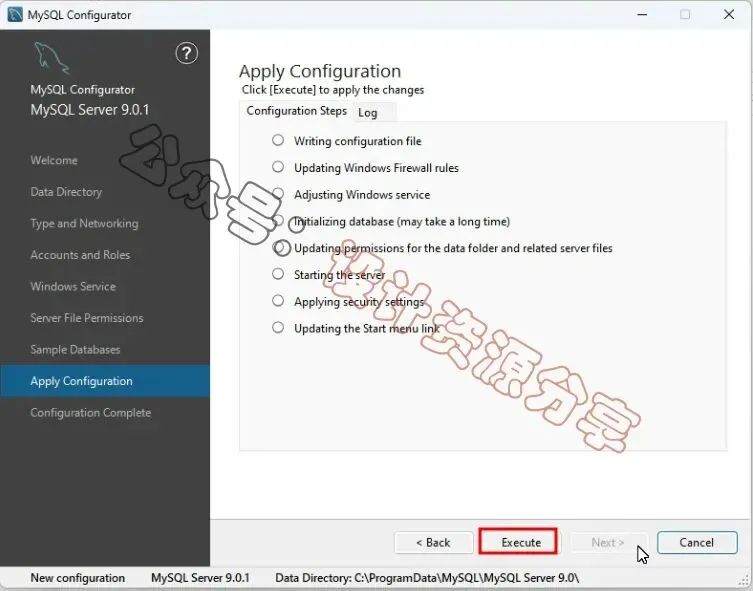Viewport: 753px width, 591px height.
Task: Click 'Initializing database (may take a long time)' text
Action: [x=402, y=222]
